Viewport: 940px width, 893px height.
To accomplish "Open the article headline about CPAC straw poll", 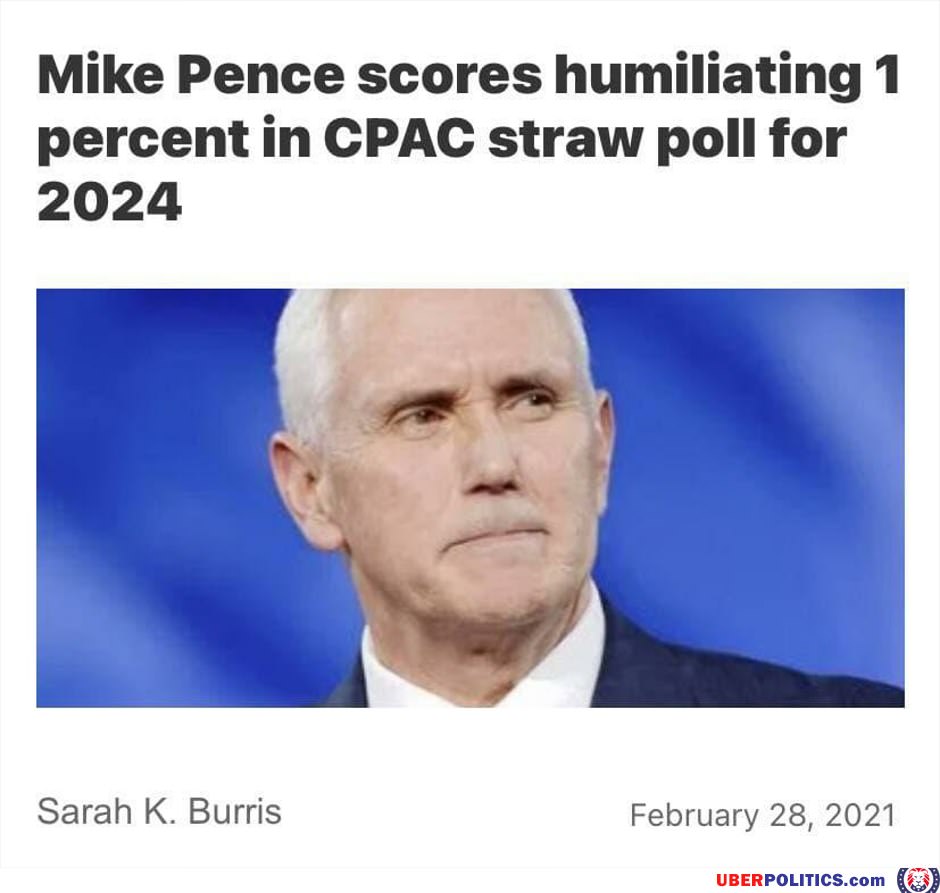I will (468, 138).
